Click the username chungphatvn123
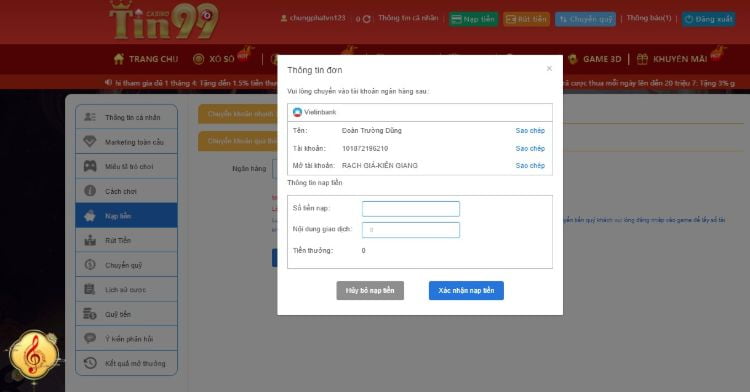The image size is (750, 392). click(x=318, y=18)
